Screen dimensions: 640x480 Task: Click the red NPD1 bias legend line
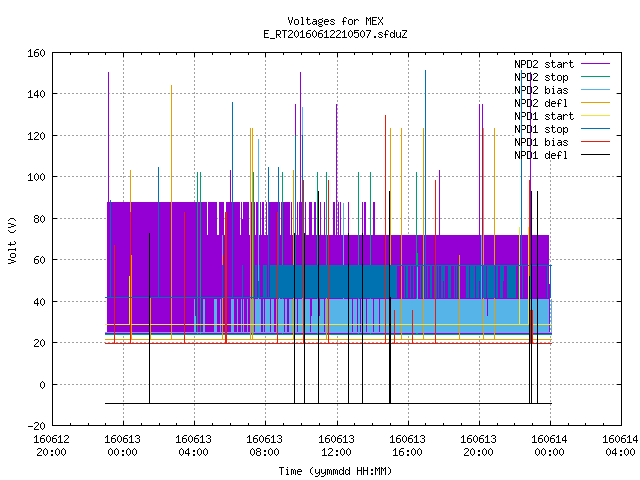[595, 142]
